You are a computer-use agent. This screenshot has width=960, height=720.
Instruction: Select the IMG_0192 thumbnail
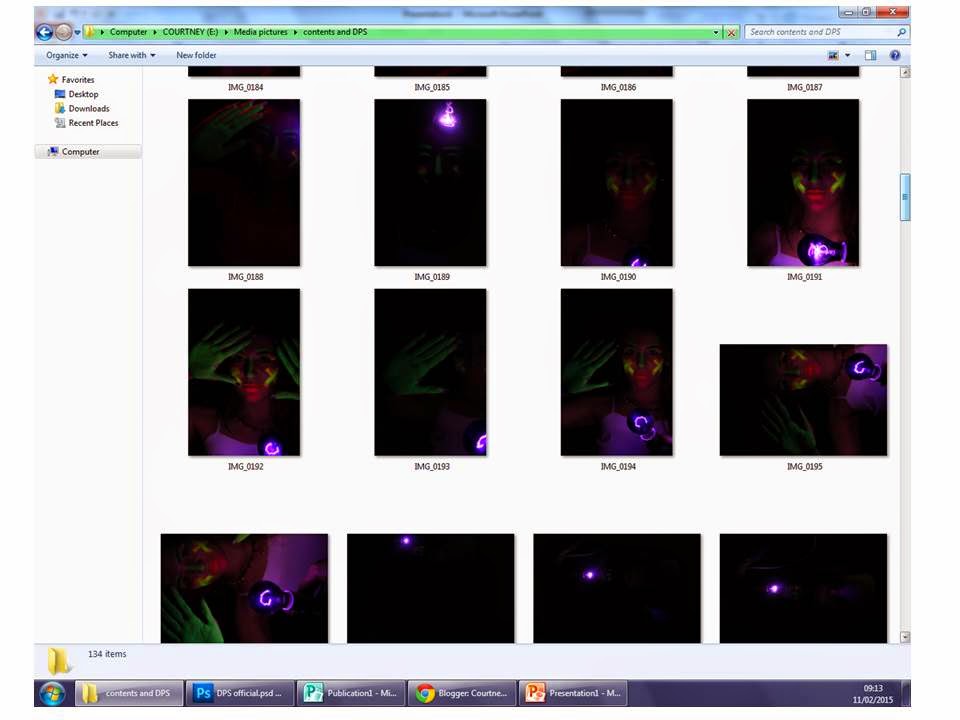tap(244, 372)
